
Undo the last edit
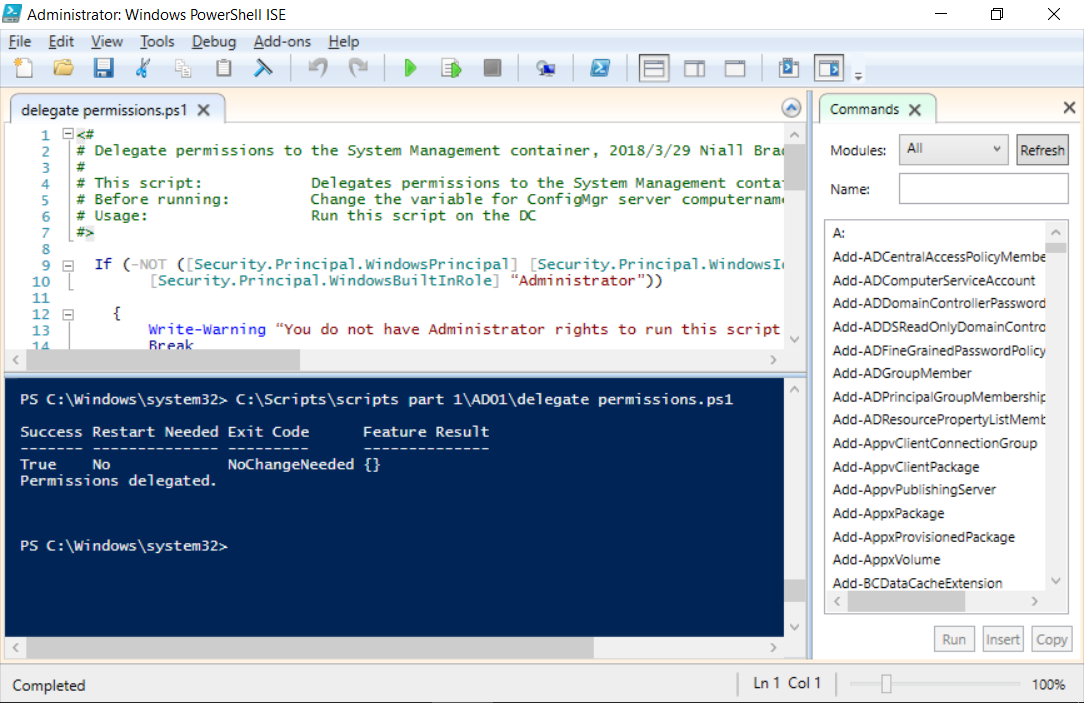pyautogui.click(x=318, y=68)
